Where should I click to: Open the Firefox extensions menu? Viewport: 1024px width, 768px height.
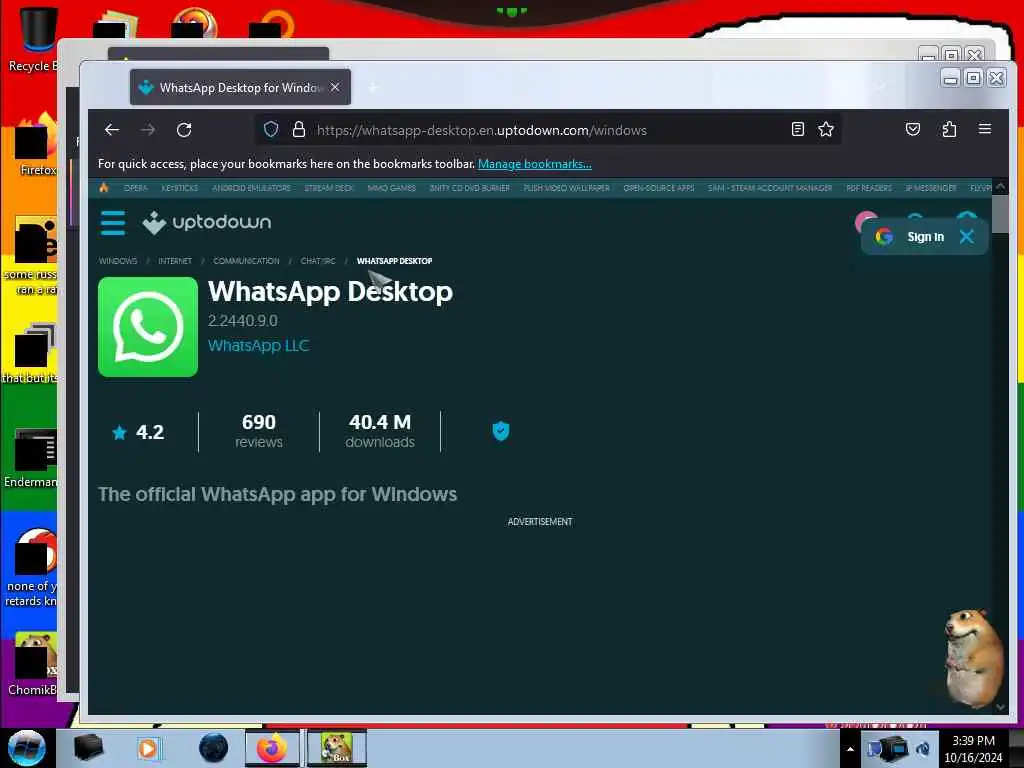click(949, 129)
